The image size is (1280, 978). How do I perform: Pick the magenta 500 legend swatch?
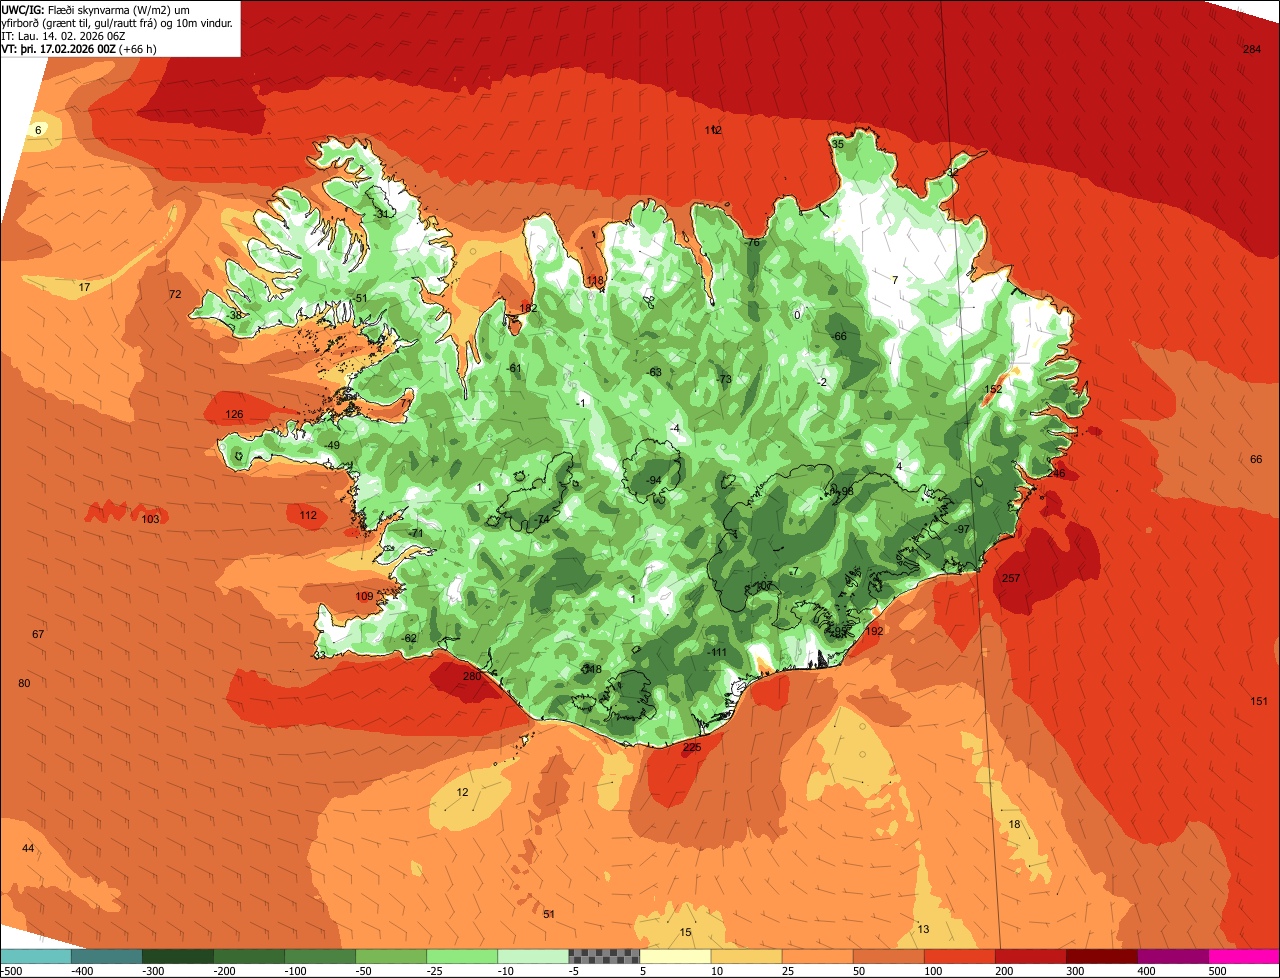click(x=1244, y=956)
